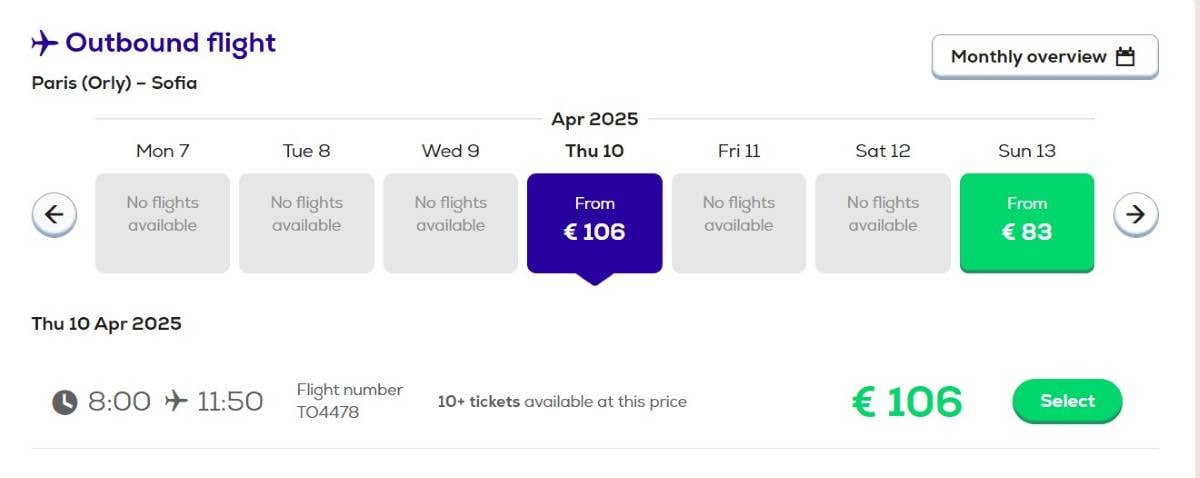The width and height of the screenshot is (1200, 478).
Task: Click the Mon 7 no flights tile
Action: tap(163, 223)
